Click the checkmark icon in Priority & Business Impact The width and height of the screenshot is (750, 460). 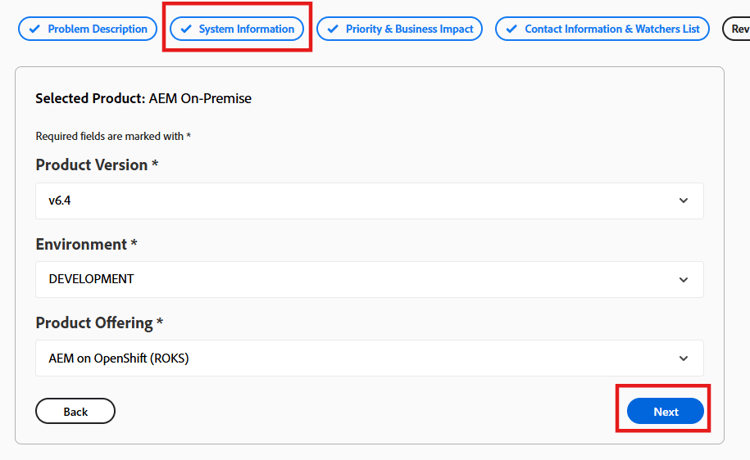[333, 29]
